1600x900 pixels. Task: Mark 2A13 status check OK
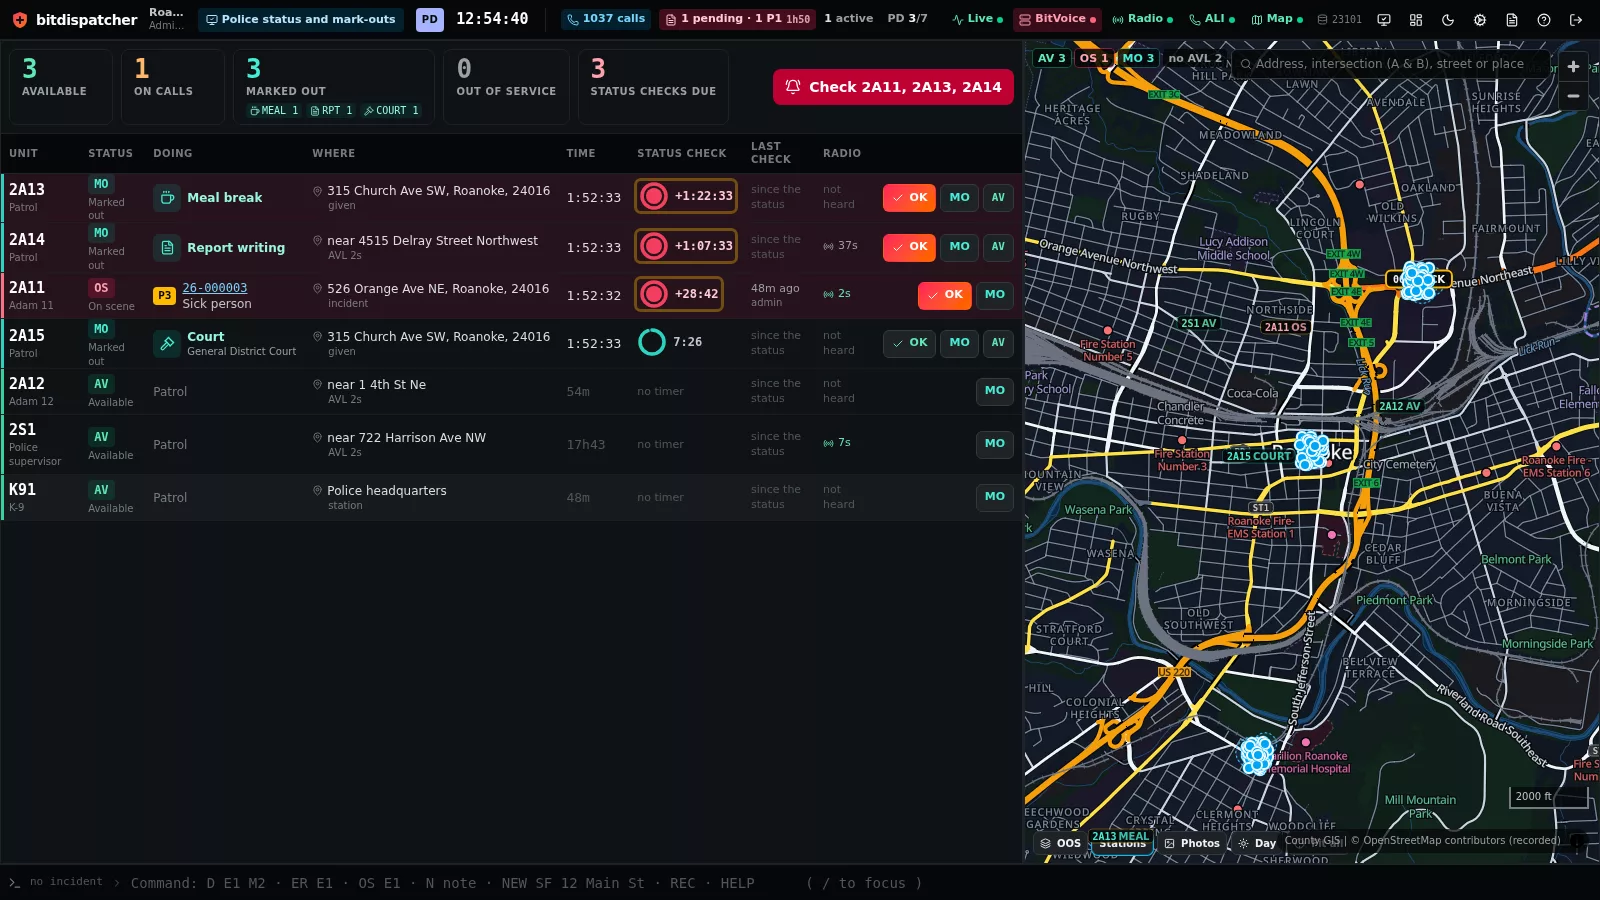click(909, 198)
